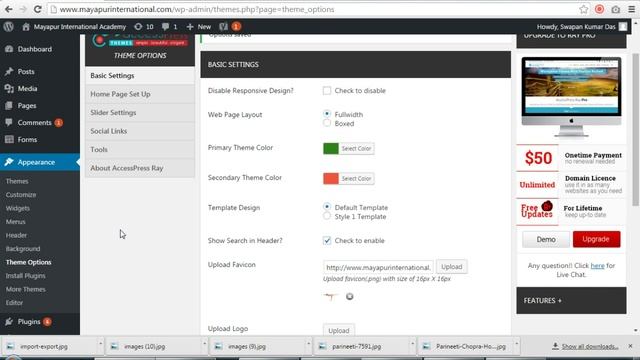The width and height of the screenshot is (640, 360).
Task: Select the Fullwidth layout radio button
Action: 327,114
